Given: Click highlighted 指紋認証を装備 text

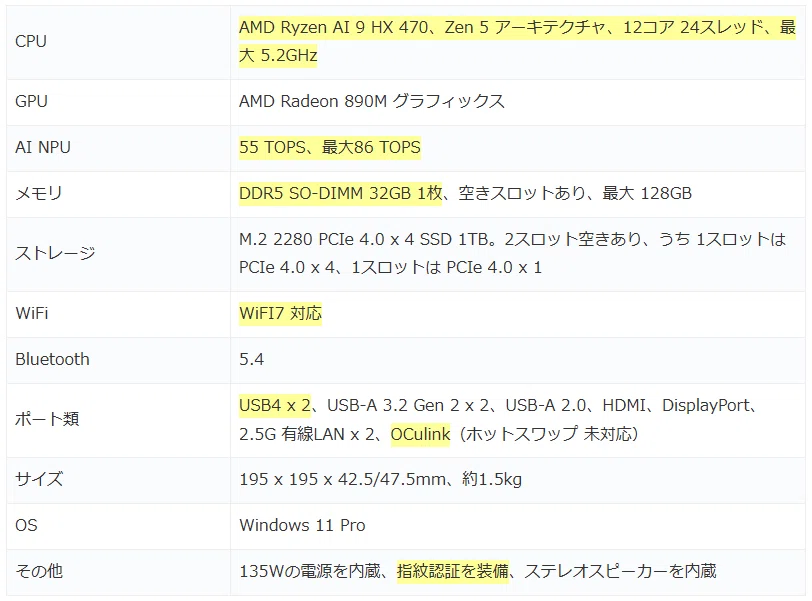Looking at the screenshot, I should pyautogui.click(x=453, y=571).
